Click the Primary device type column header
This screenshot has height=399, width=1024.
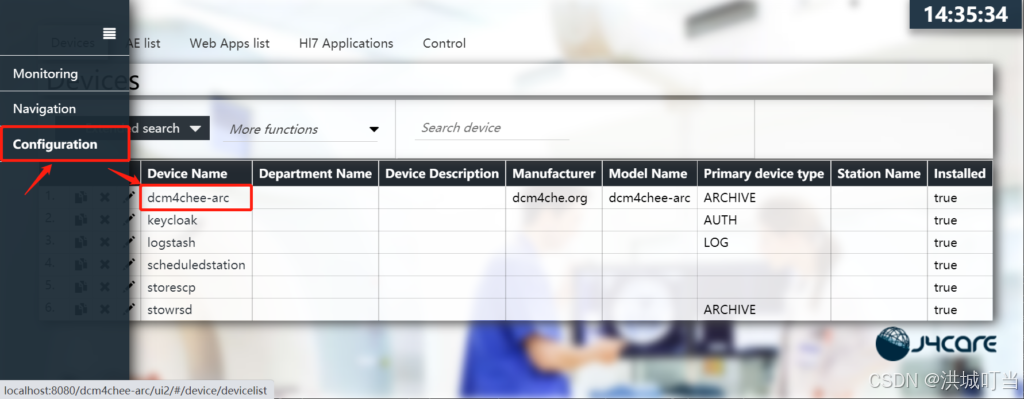point(763,174)
